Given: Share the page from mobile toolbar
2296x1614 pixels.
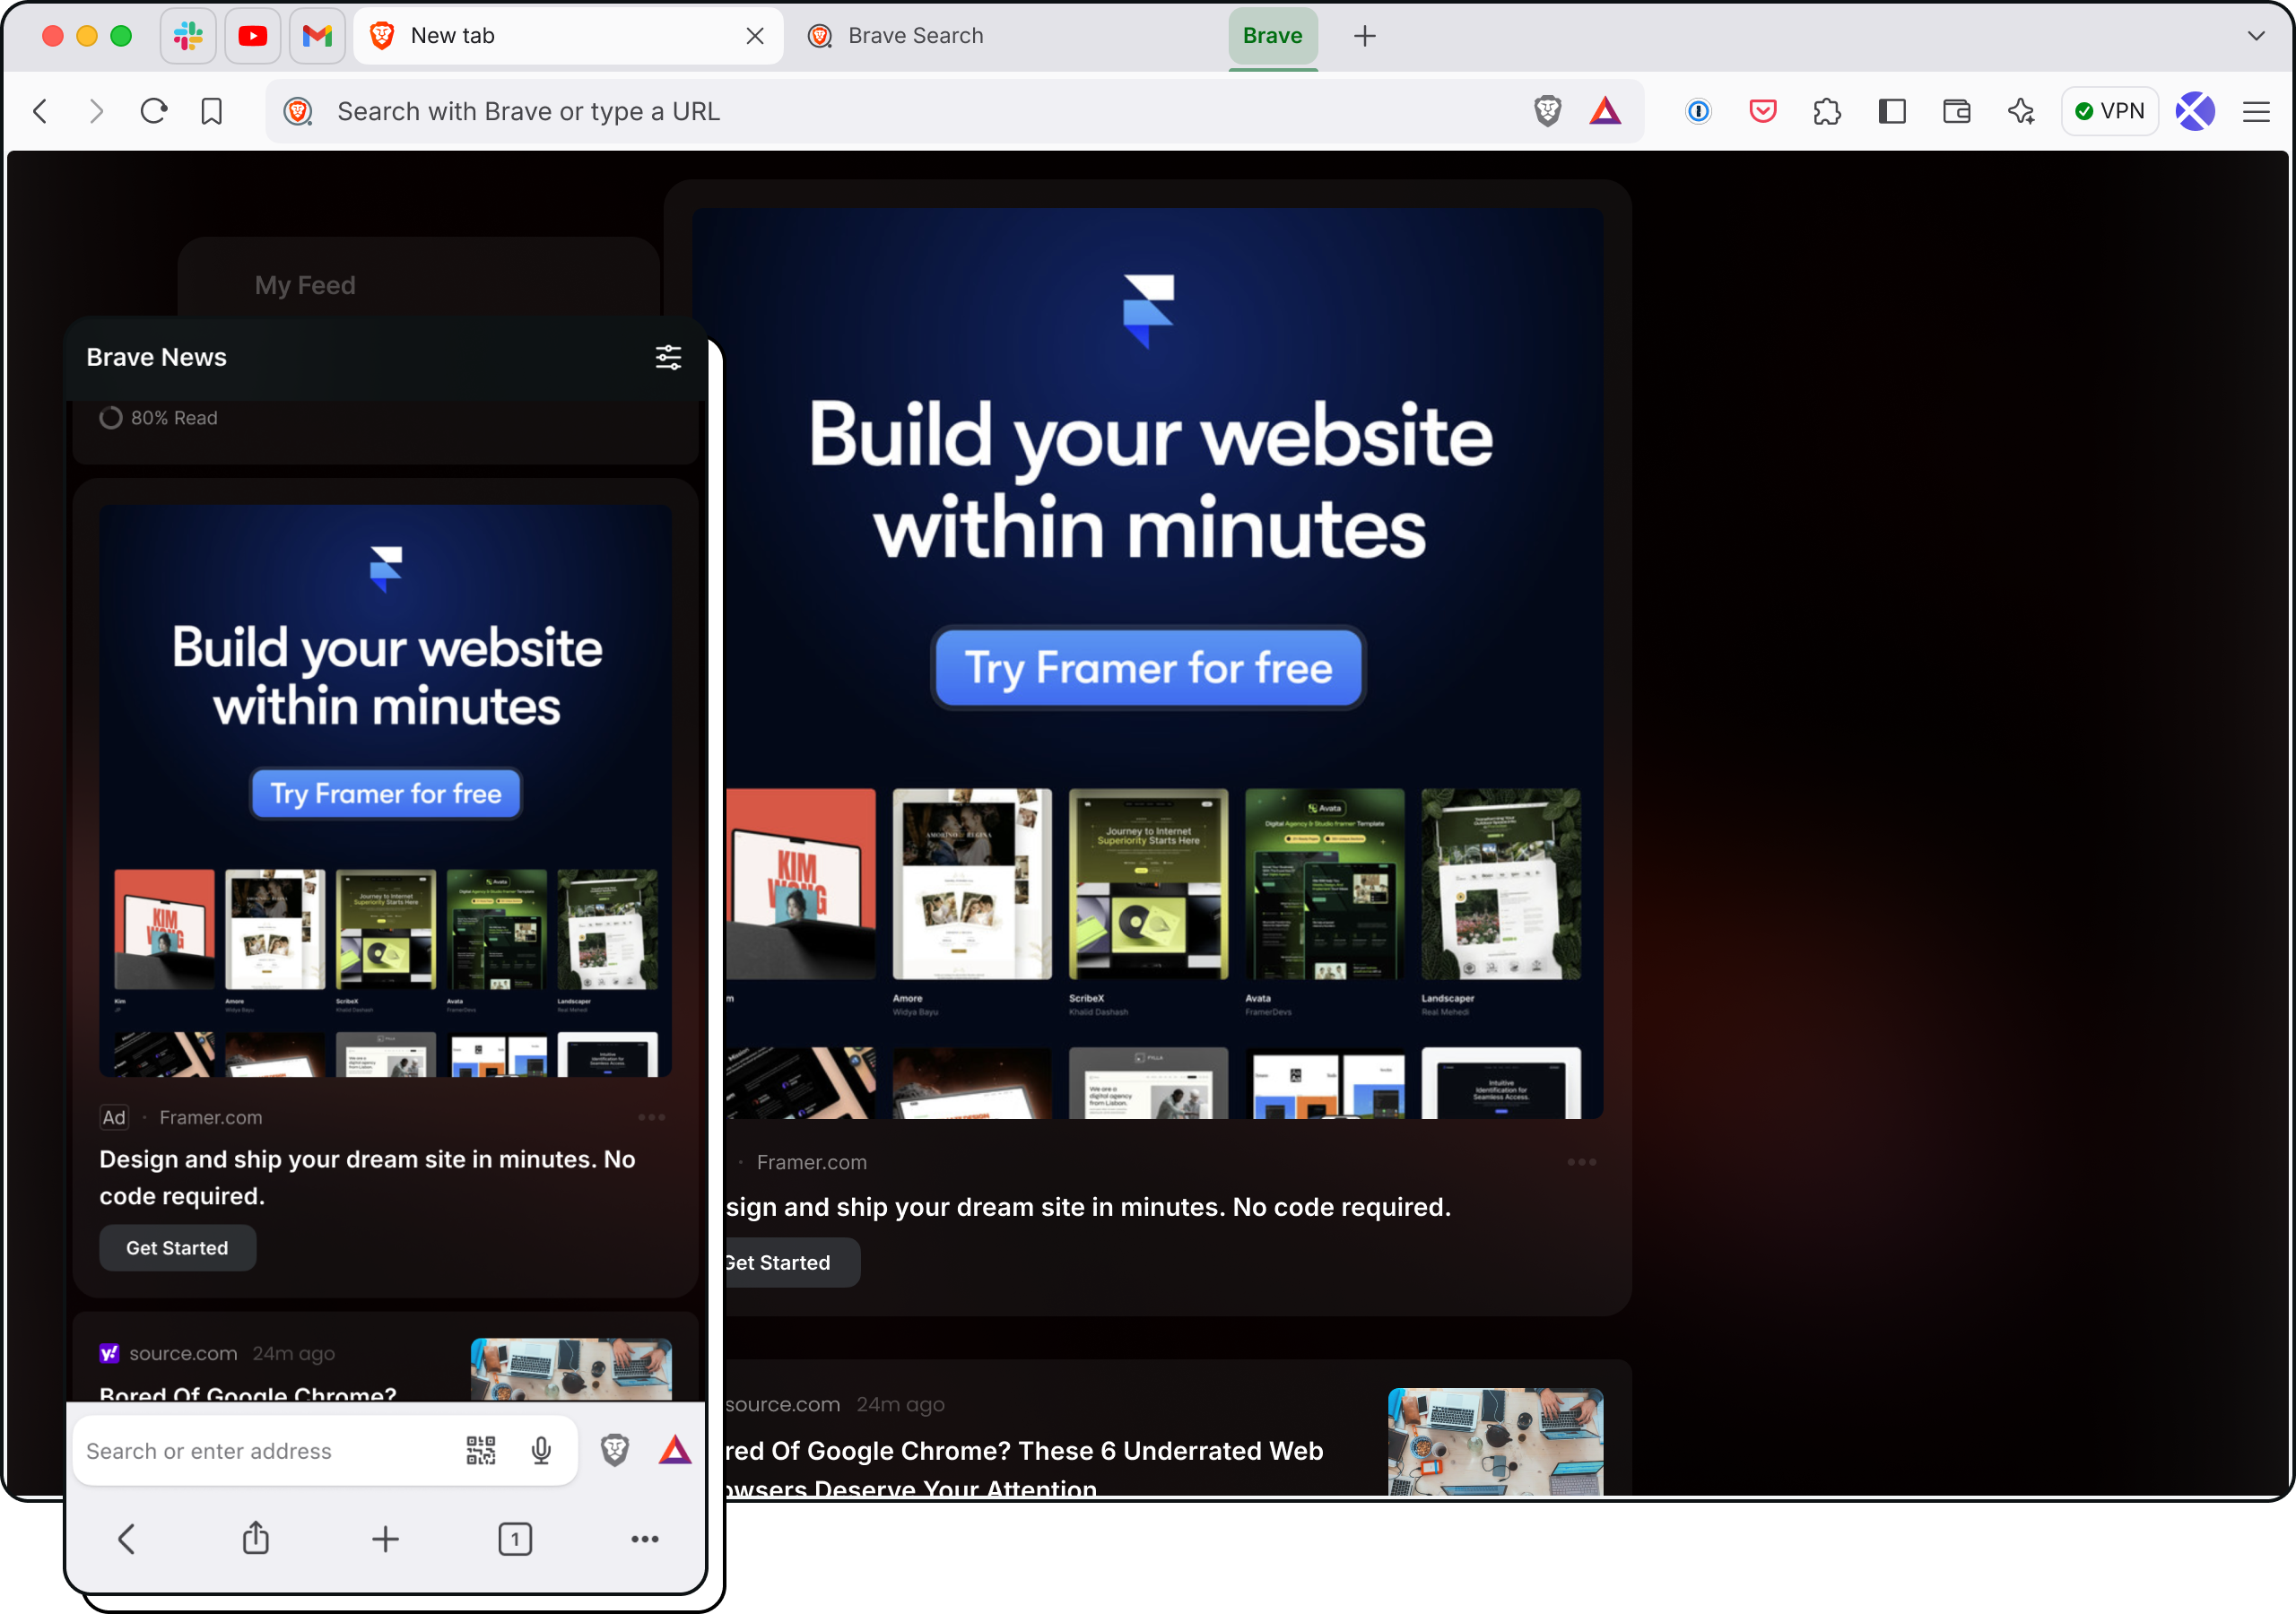Looking at the screenshot, I should [x=256, y=1539].
